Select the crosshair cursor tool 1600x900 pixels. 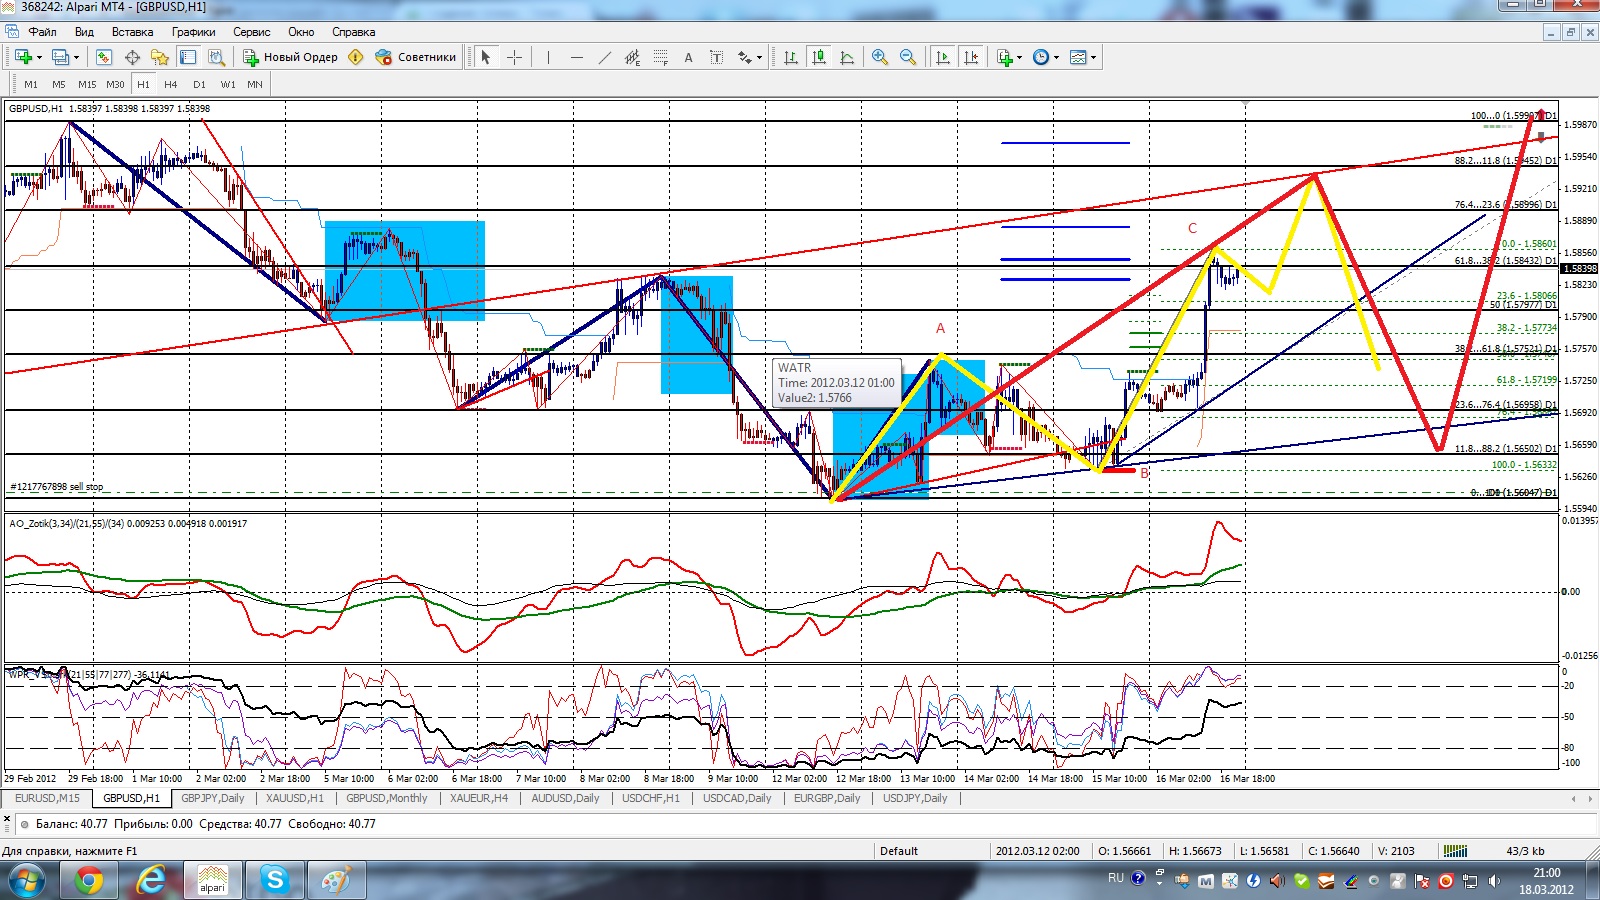click(514, 57)
